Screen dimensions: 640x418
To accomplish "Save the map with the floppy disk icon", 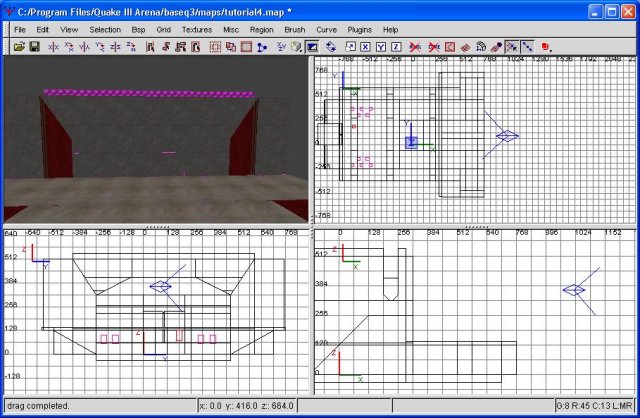I will point(34,47).
